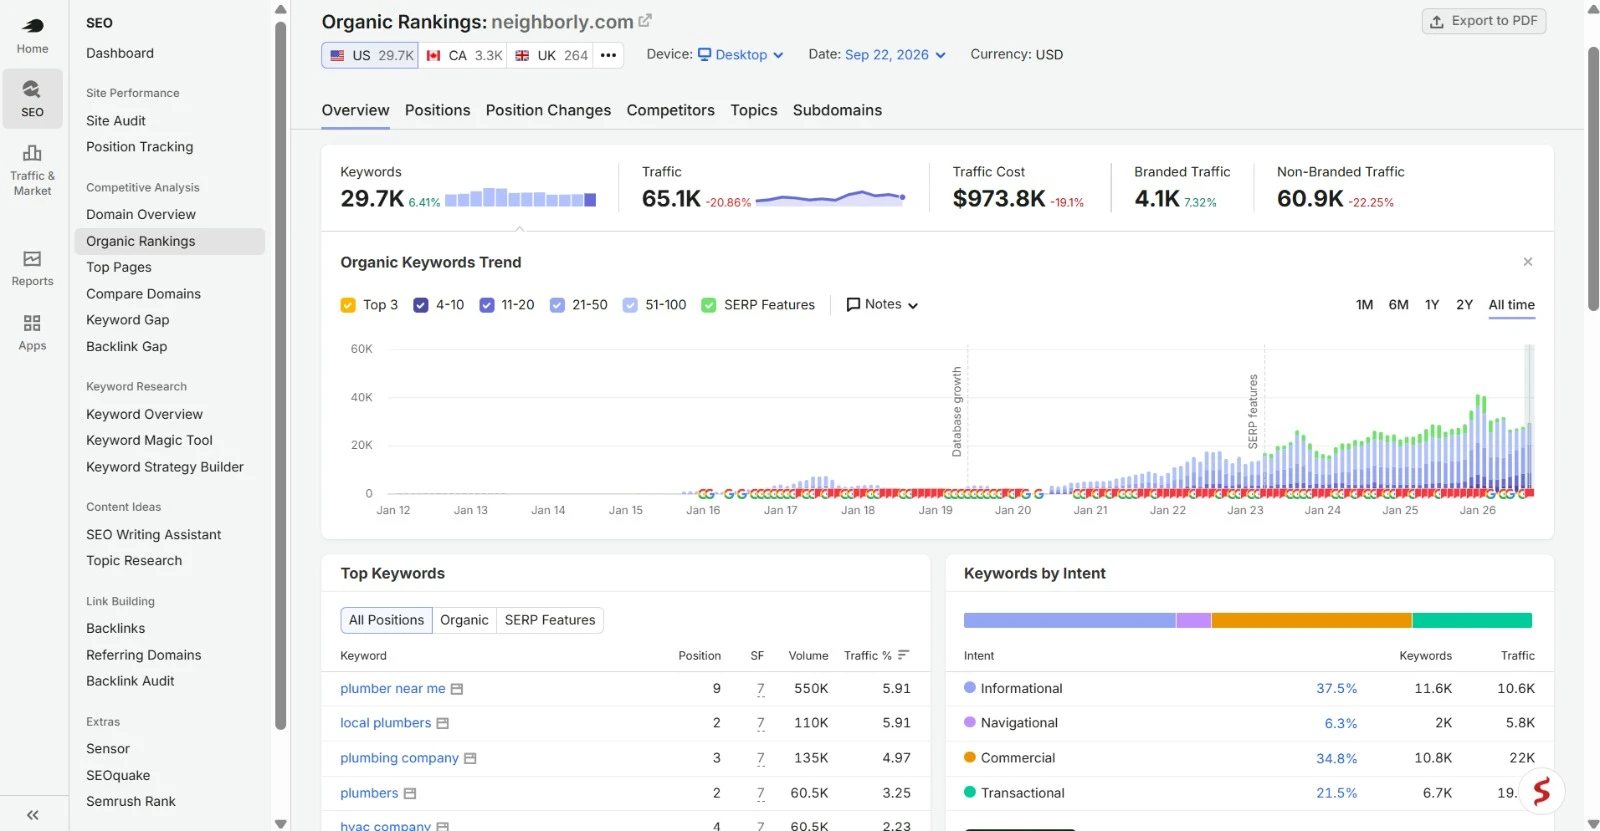Click the orange Commercial intent bar segment
Screen dimensions: 1600x831
[1311, 621]
